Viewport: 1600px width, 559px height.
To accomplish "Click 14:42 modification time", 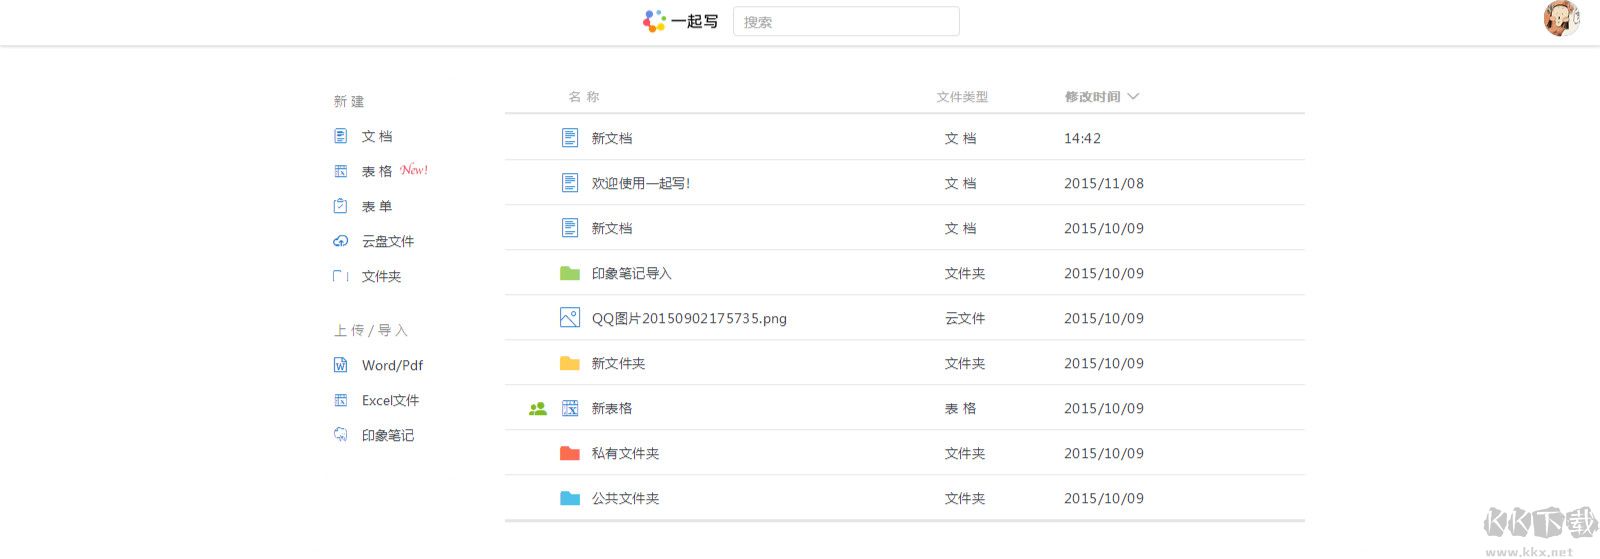I will (x=1082, y=138).
